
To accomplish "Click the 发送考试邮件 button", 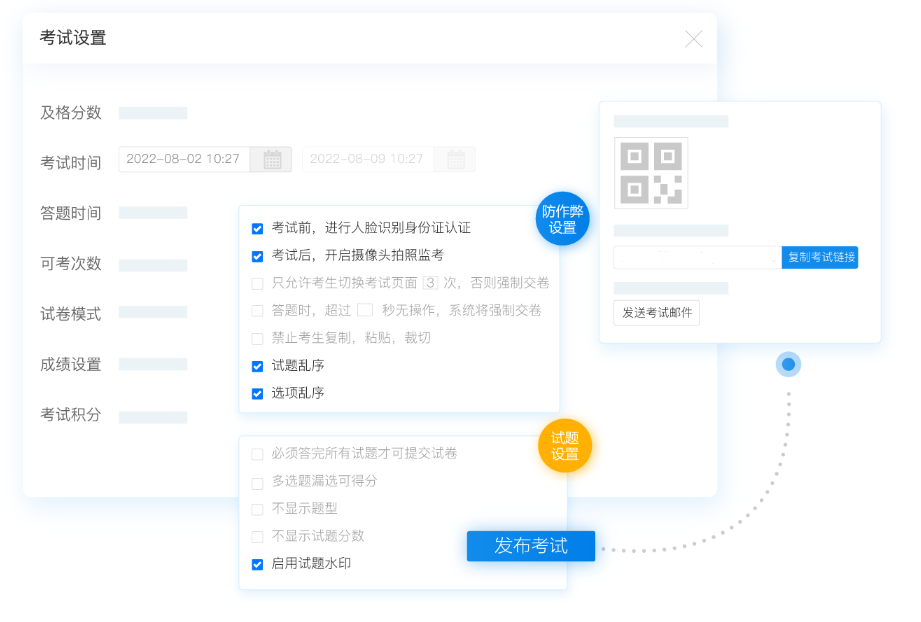I will click(656, 313).
